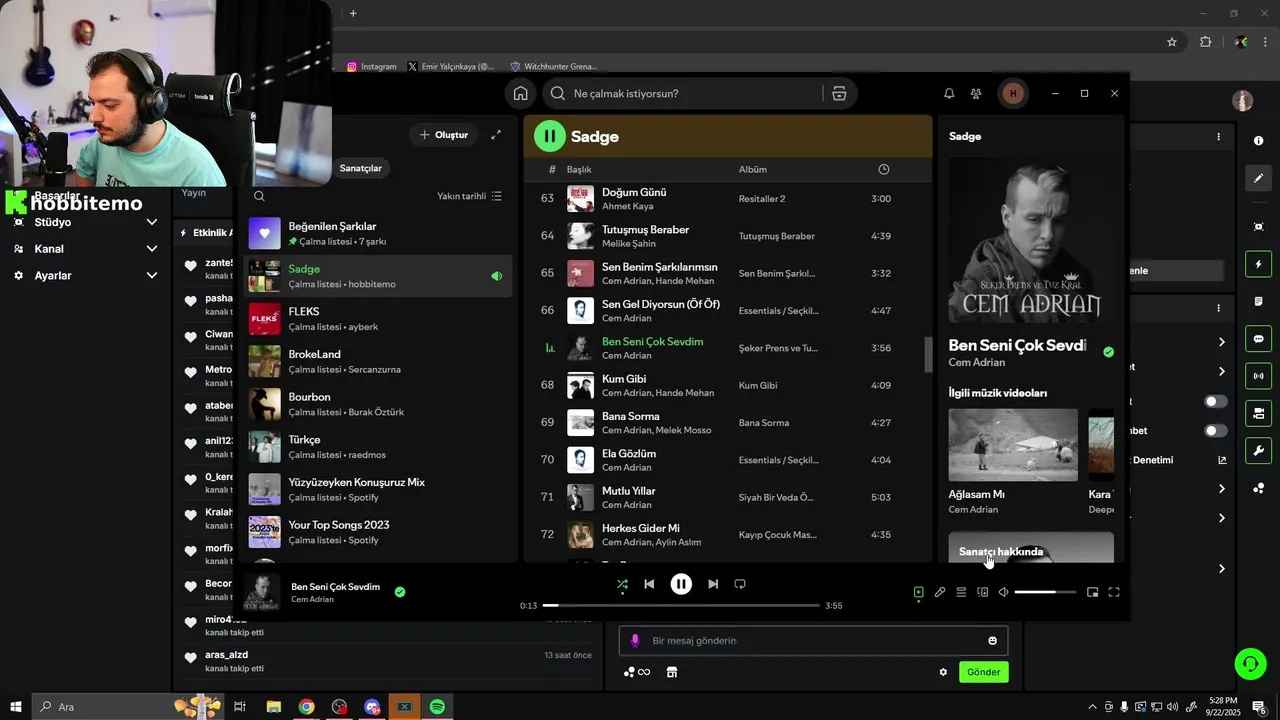The height and width of the screenshot is (720, 1280).
Task: Open the Bourbon playlist
Action: coord(378,404)
